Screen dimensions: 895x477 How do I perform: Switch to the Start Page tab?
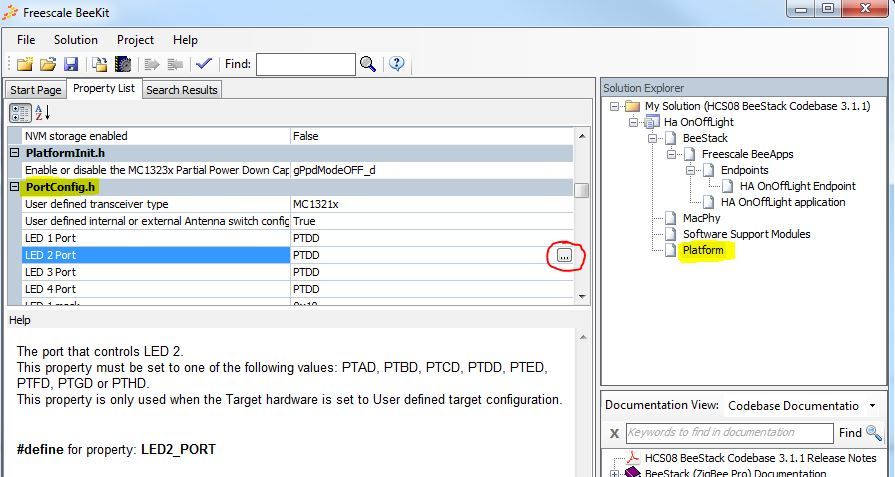pos(35,90)
